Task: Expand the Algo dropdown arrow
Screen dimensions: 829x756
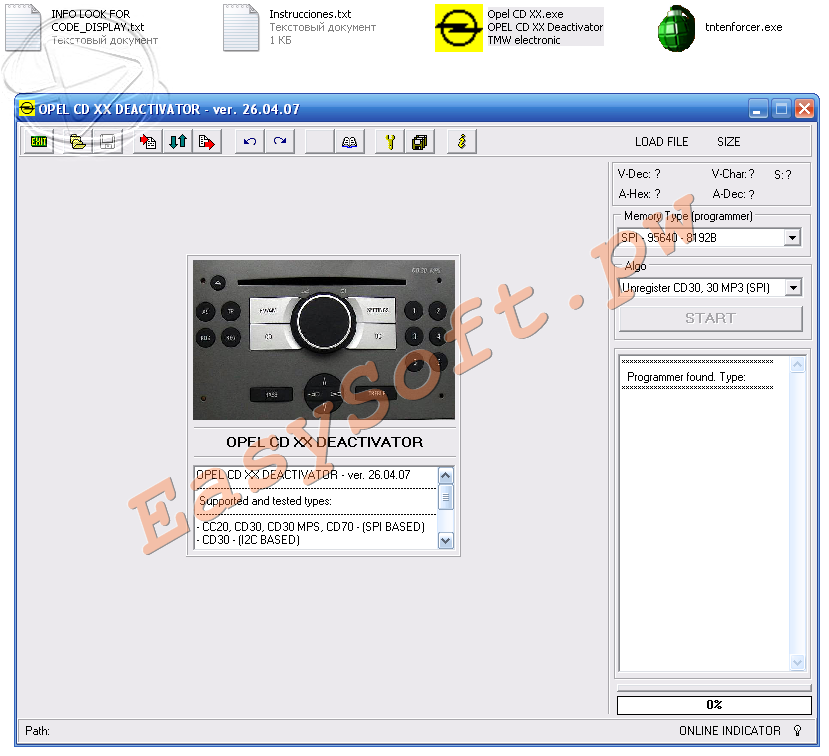Action: point(793,288)
